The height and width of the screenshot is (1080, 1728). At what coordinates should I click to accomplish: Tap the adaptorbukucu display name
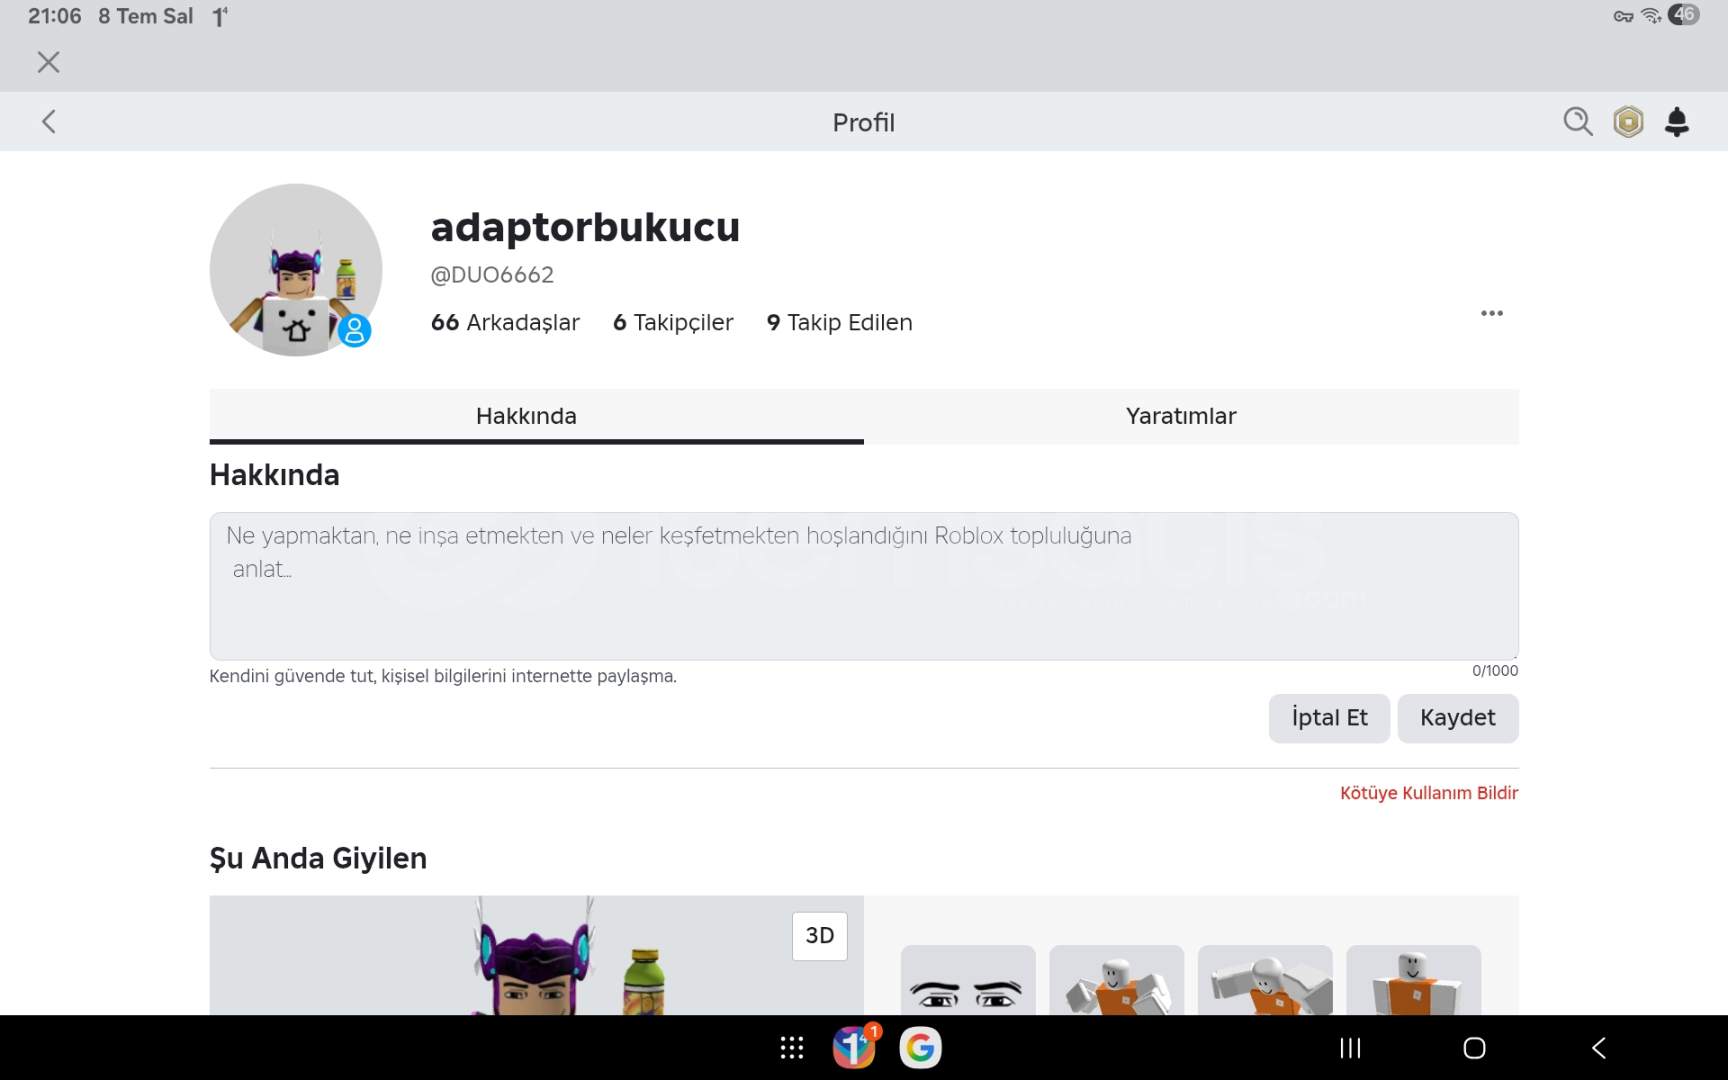point(585,226)
